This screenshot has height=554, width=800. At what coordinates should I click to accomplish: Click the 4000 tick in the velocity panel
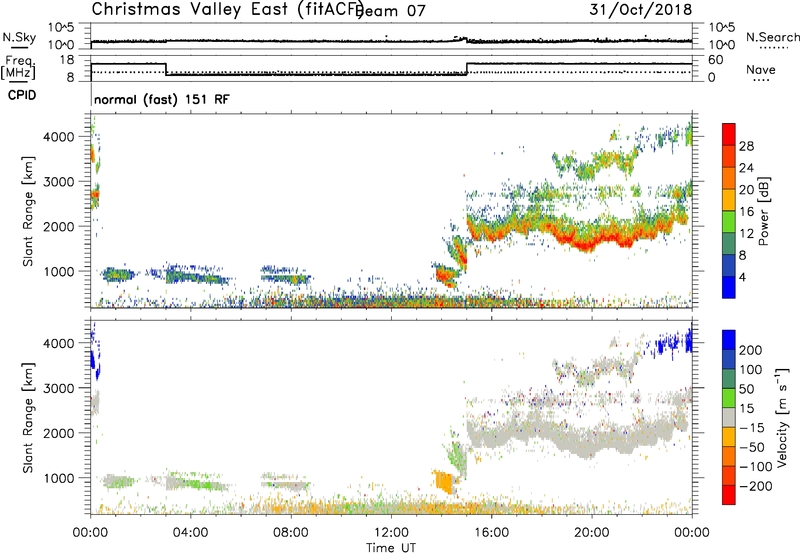pyautogui.click(x=58, y=343)
